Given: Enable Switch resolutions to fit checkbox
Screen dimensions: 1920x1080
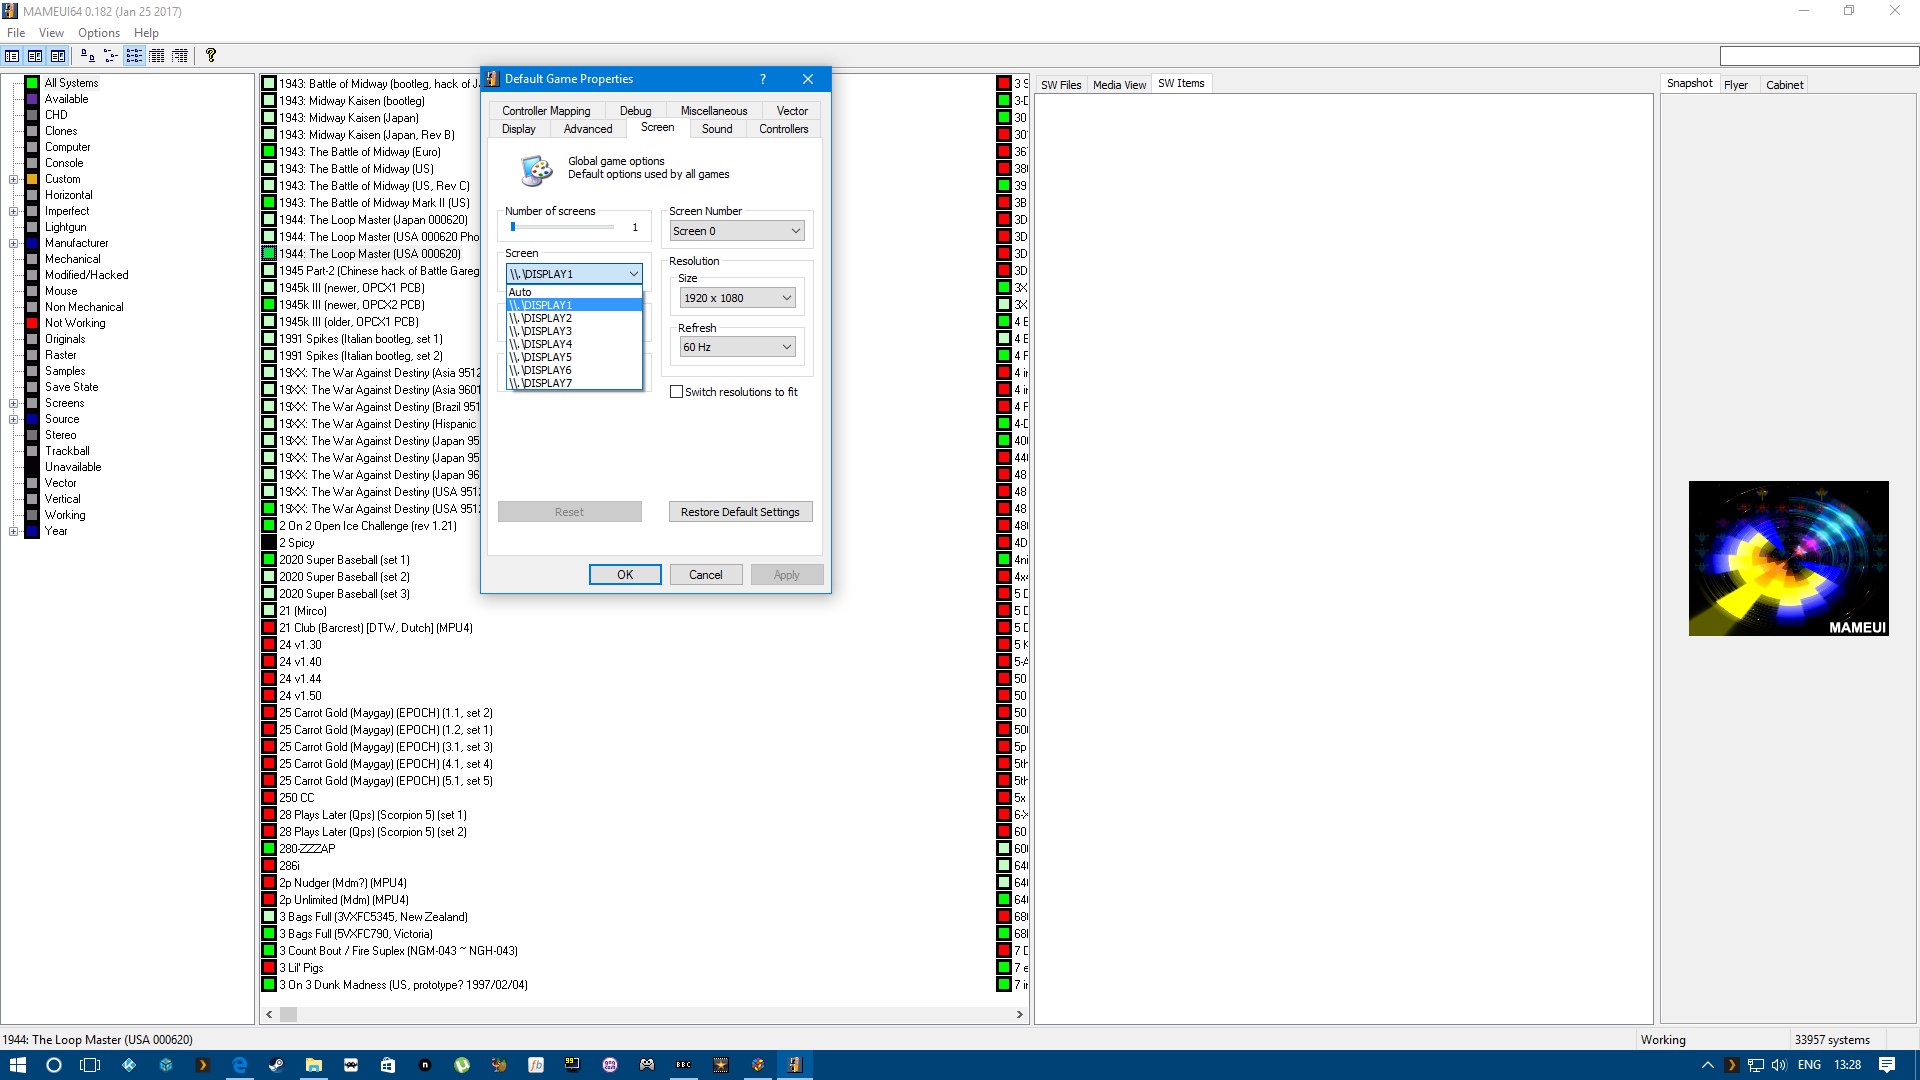Looking at the screenshot, I should (x=676, y=392).
